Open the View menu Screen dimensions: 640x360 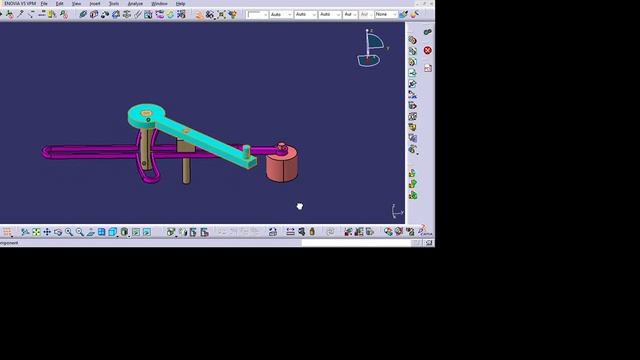pos(76,4)
